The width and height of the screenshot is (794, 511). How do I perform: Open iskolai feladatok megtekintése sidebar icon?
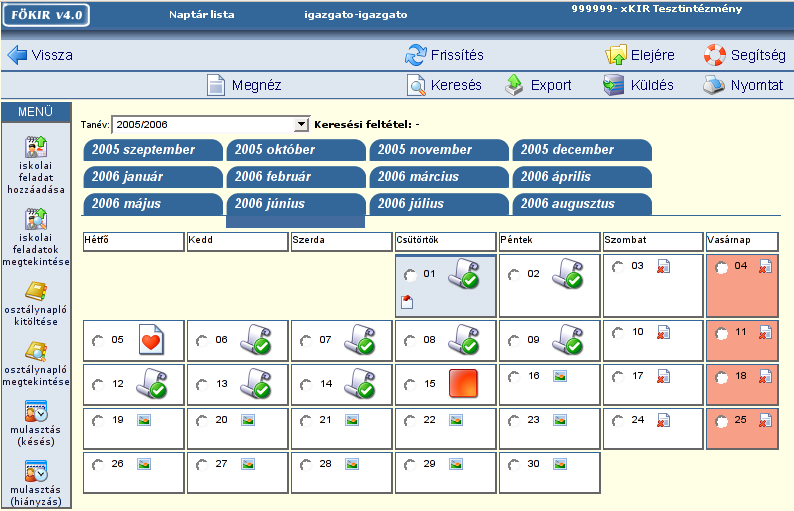click(x=36, y=219)
